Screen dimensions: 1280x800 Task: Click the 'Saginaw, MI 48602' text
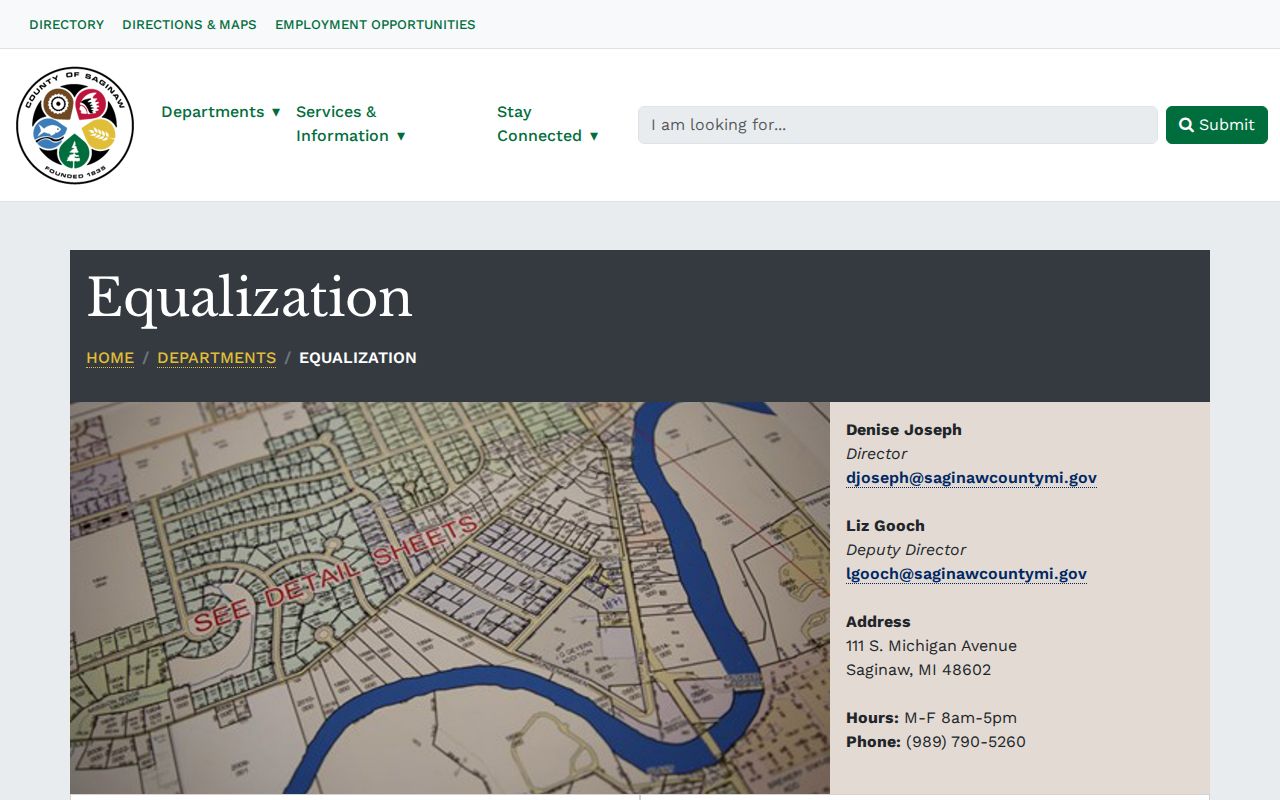tap(918, 670)
